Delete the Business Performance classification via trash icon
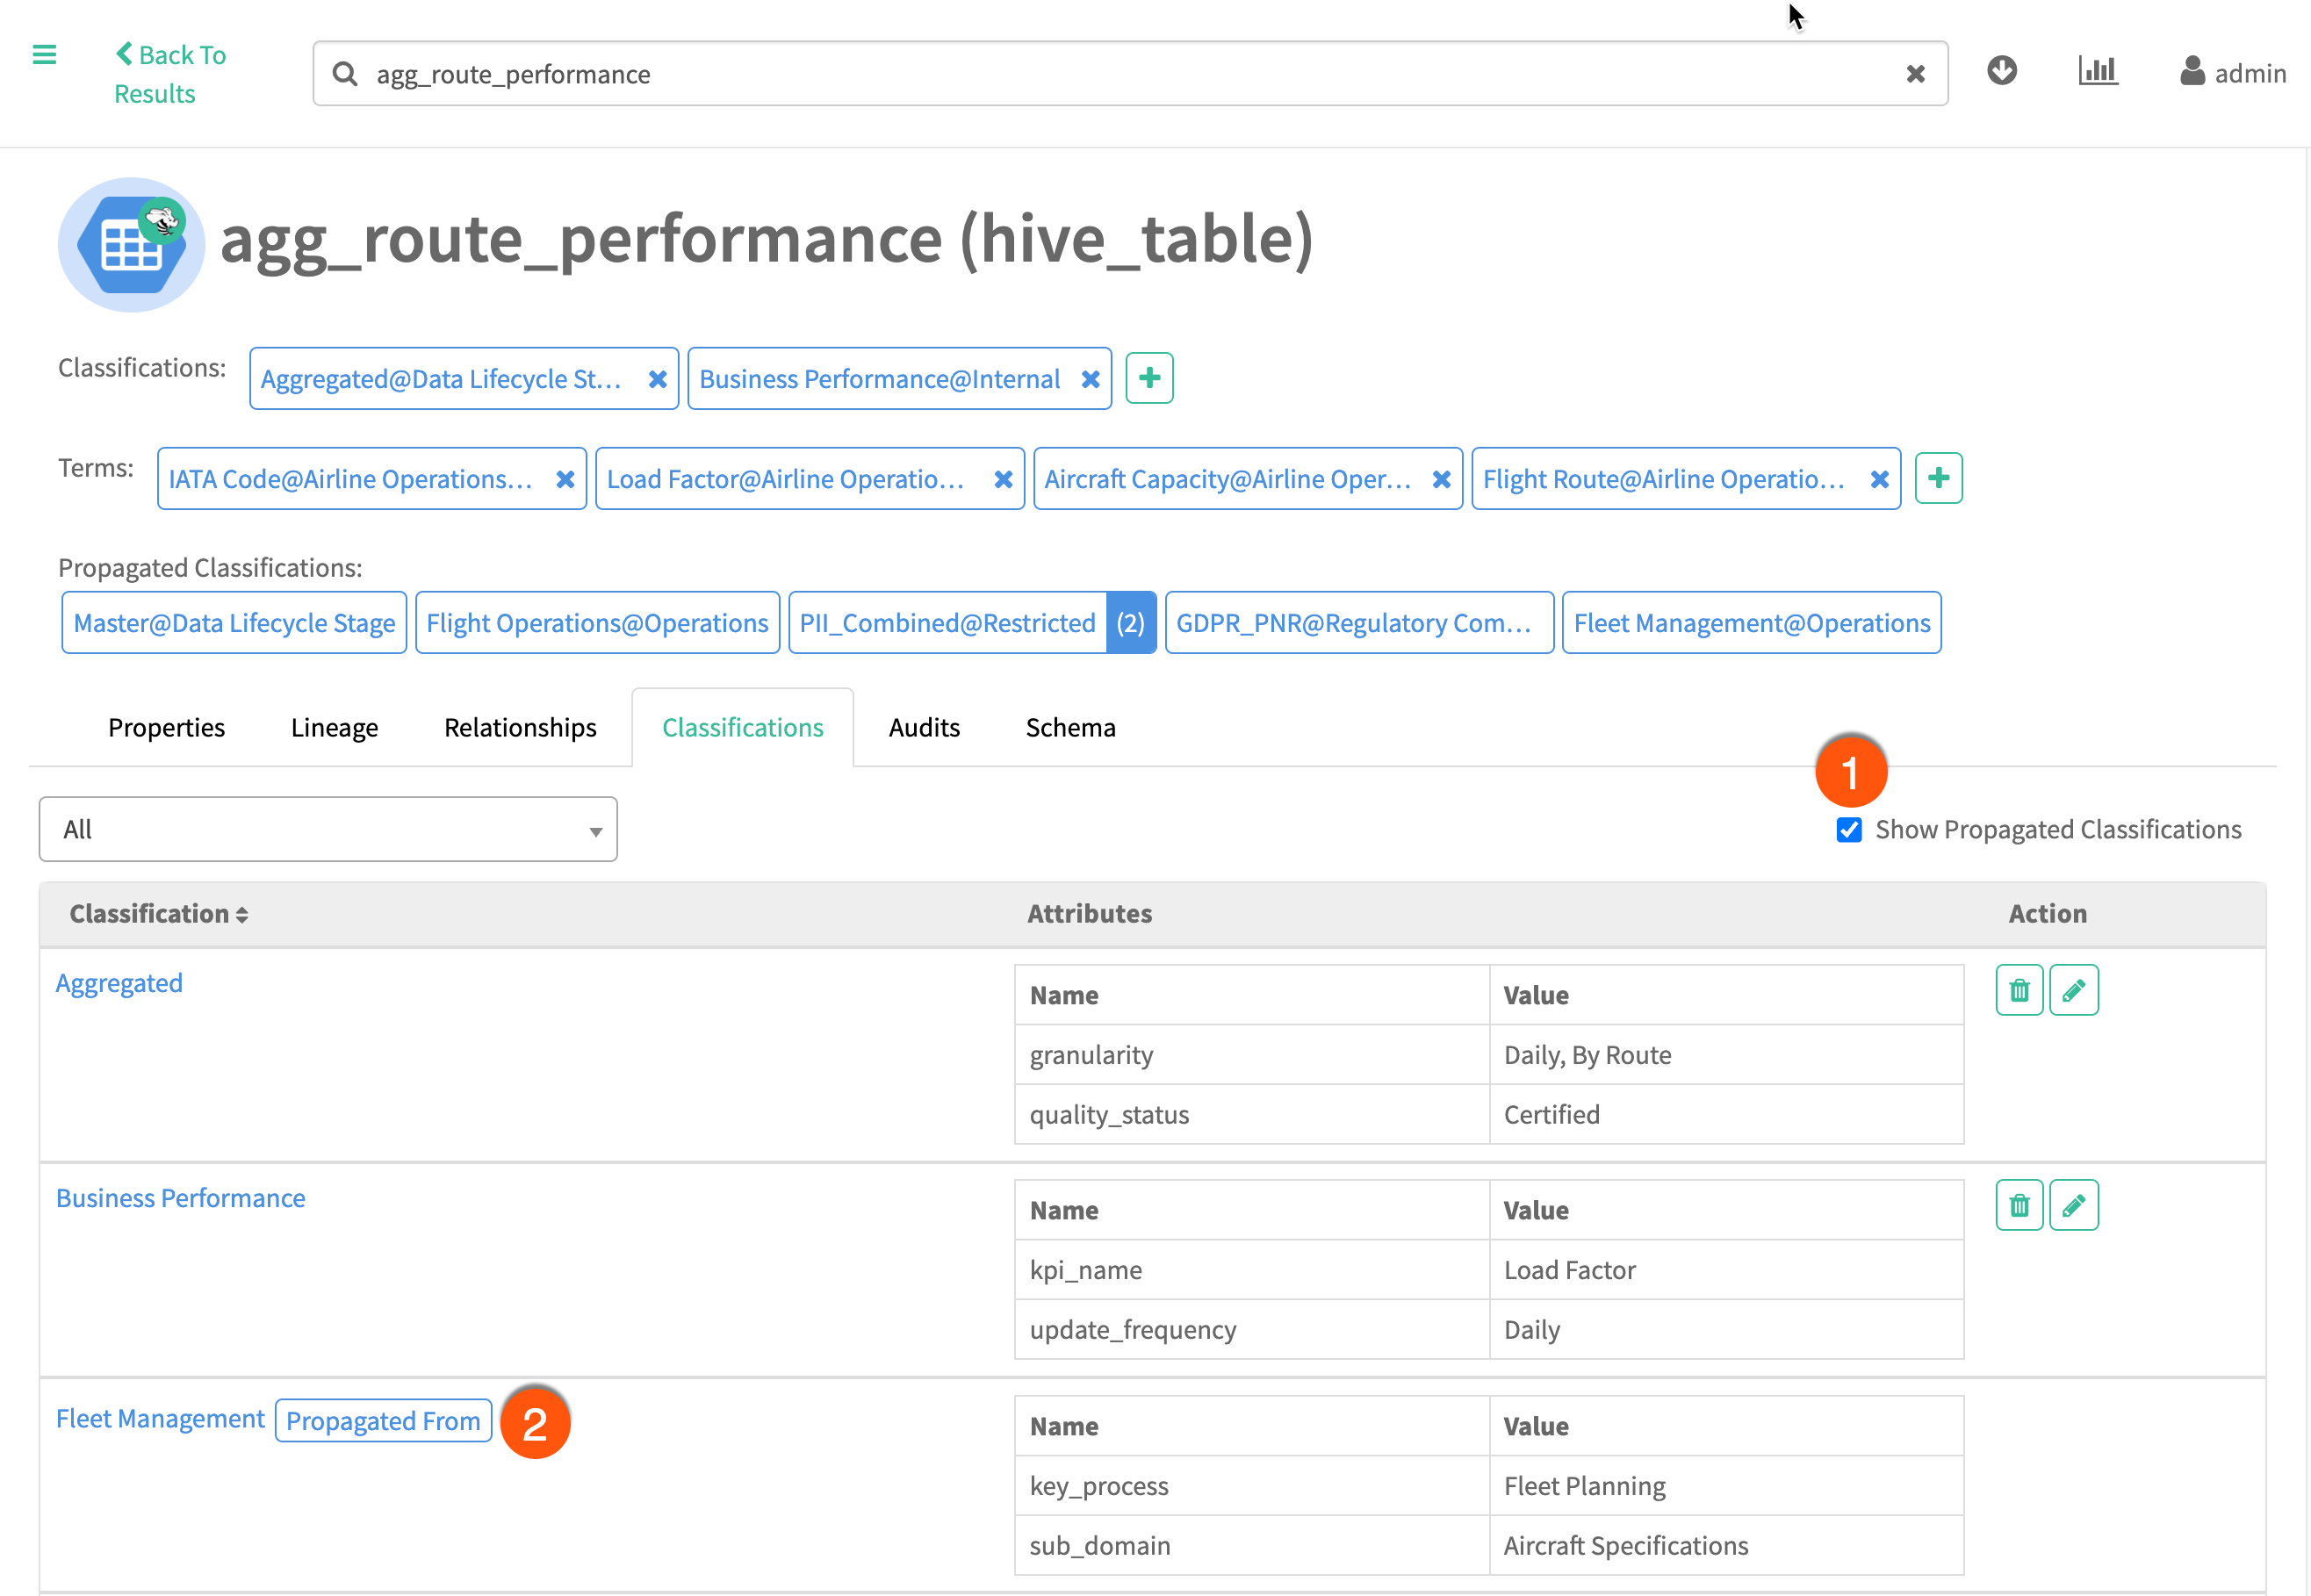This screenshot has width=2311, height=1596. [2019, 1205]
